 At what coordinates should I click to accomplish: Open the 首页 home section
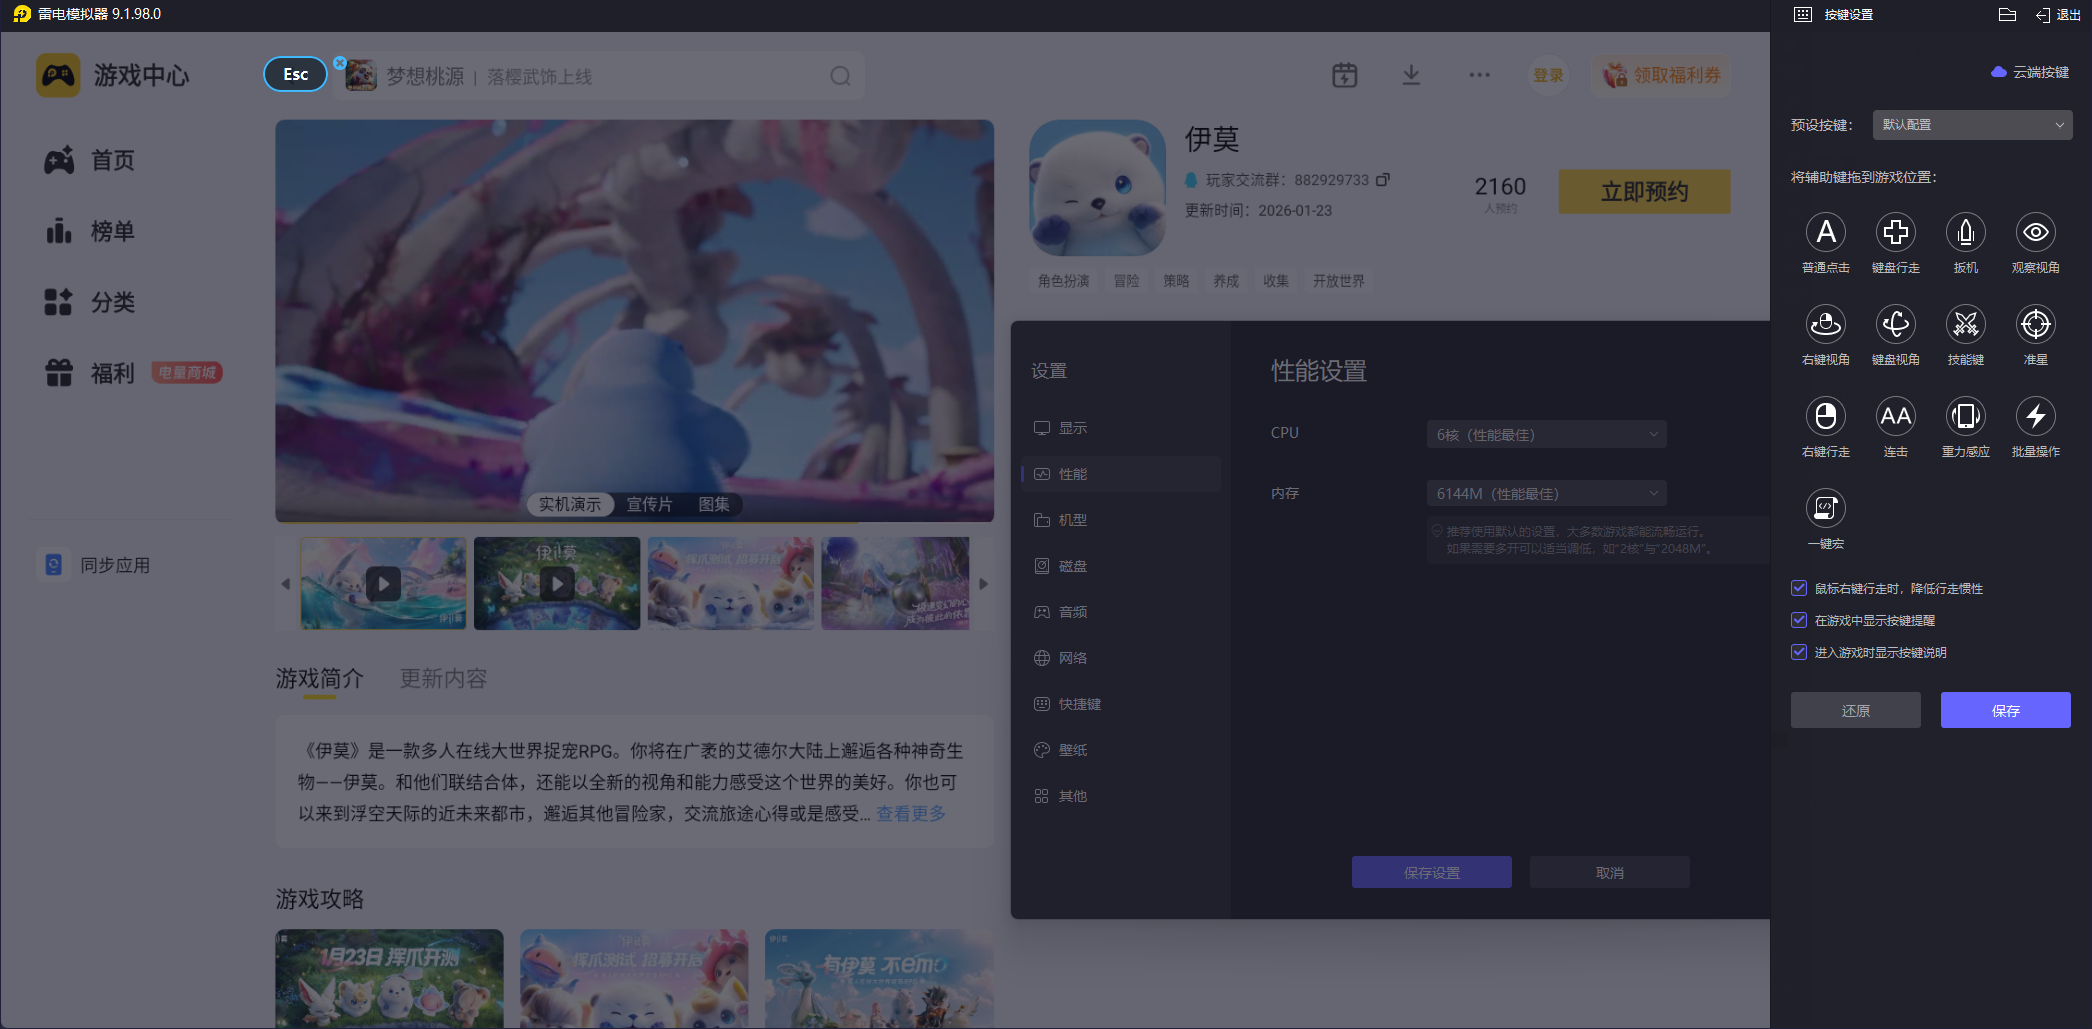point(89,160)
